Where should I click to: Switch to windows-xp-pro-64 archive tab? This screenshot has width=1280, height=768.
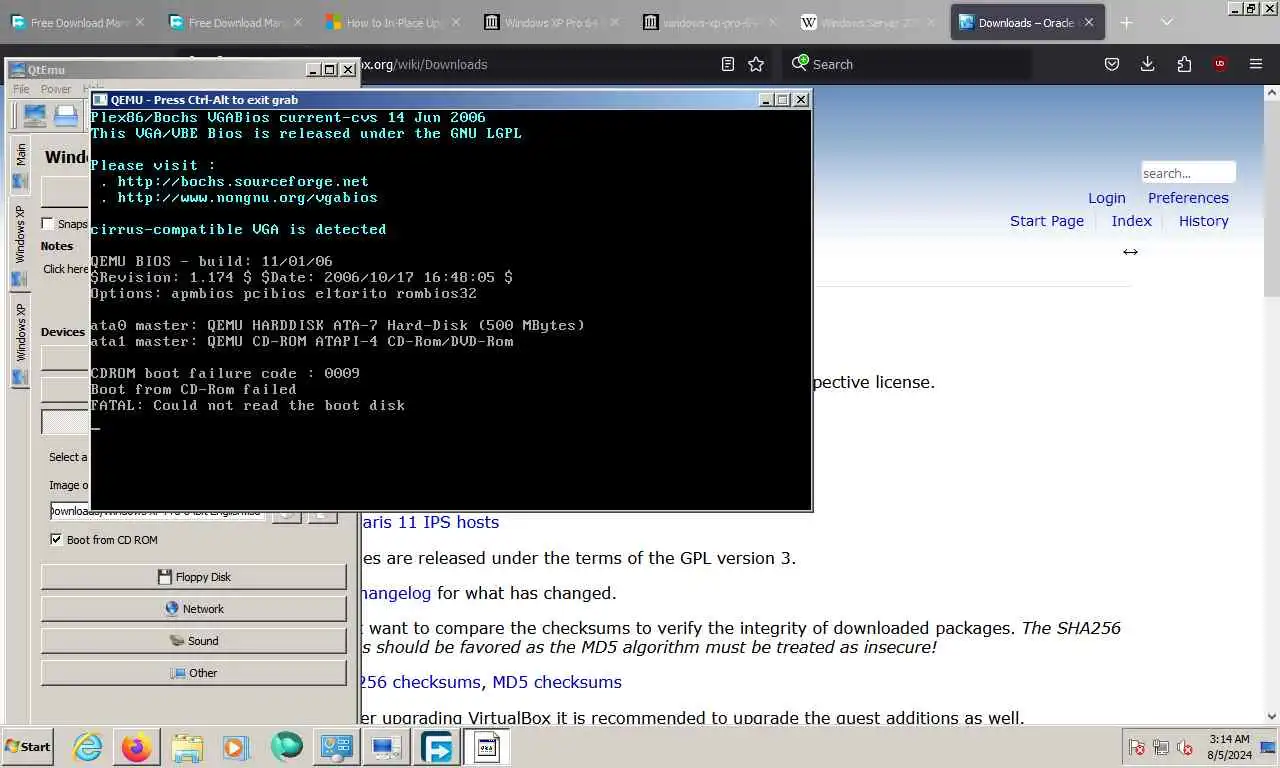click(x=709, y=22)
